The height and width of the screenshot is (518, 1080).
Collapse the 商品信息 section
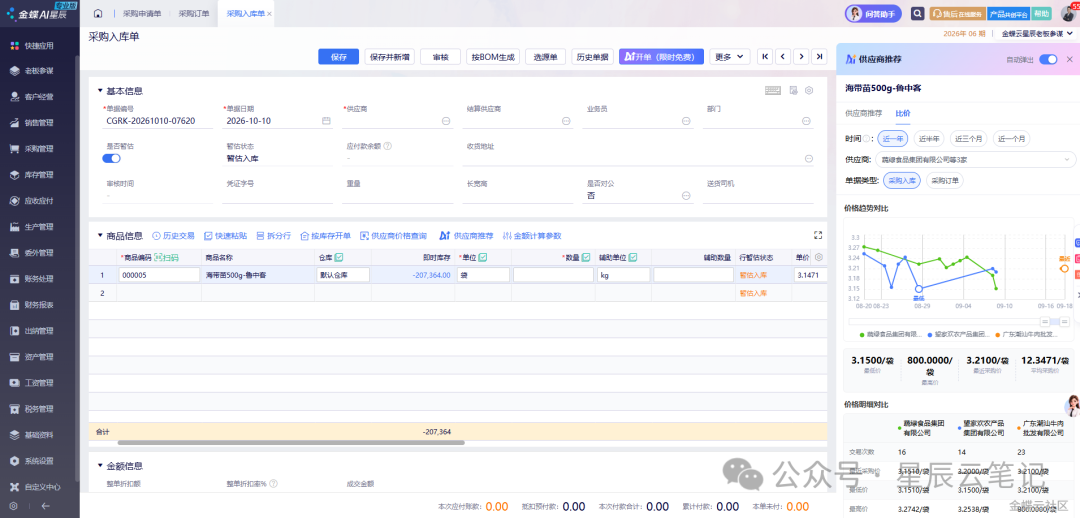coord(100,236)
